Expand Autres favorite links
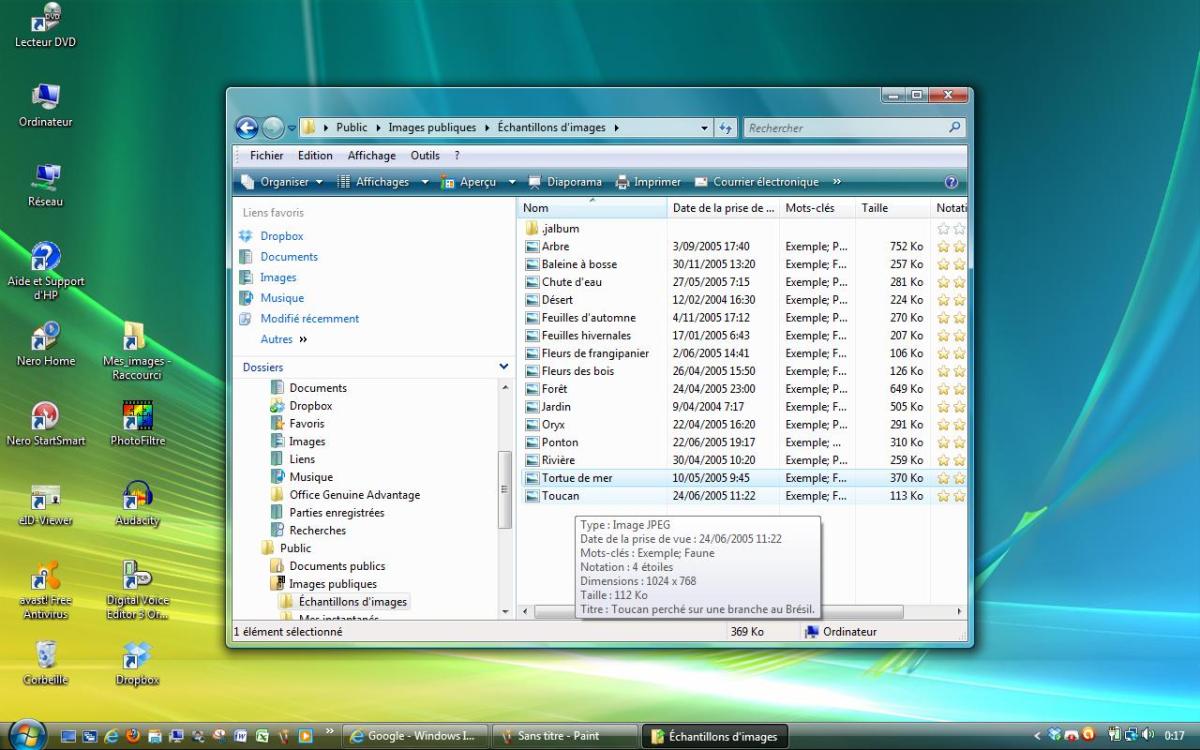1200x750 pixels. click(284, 339)
